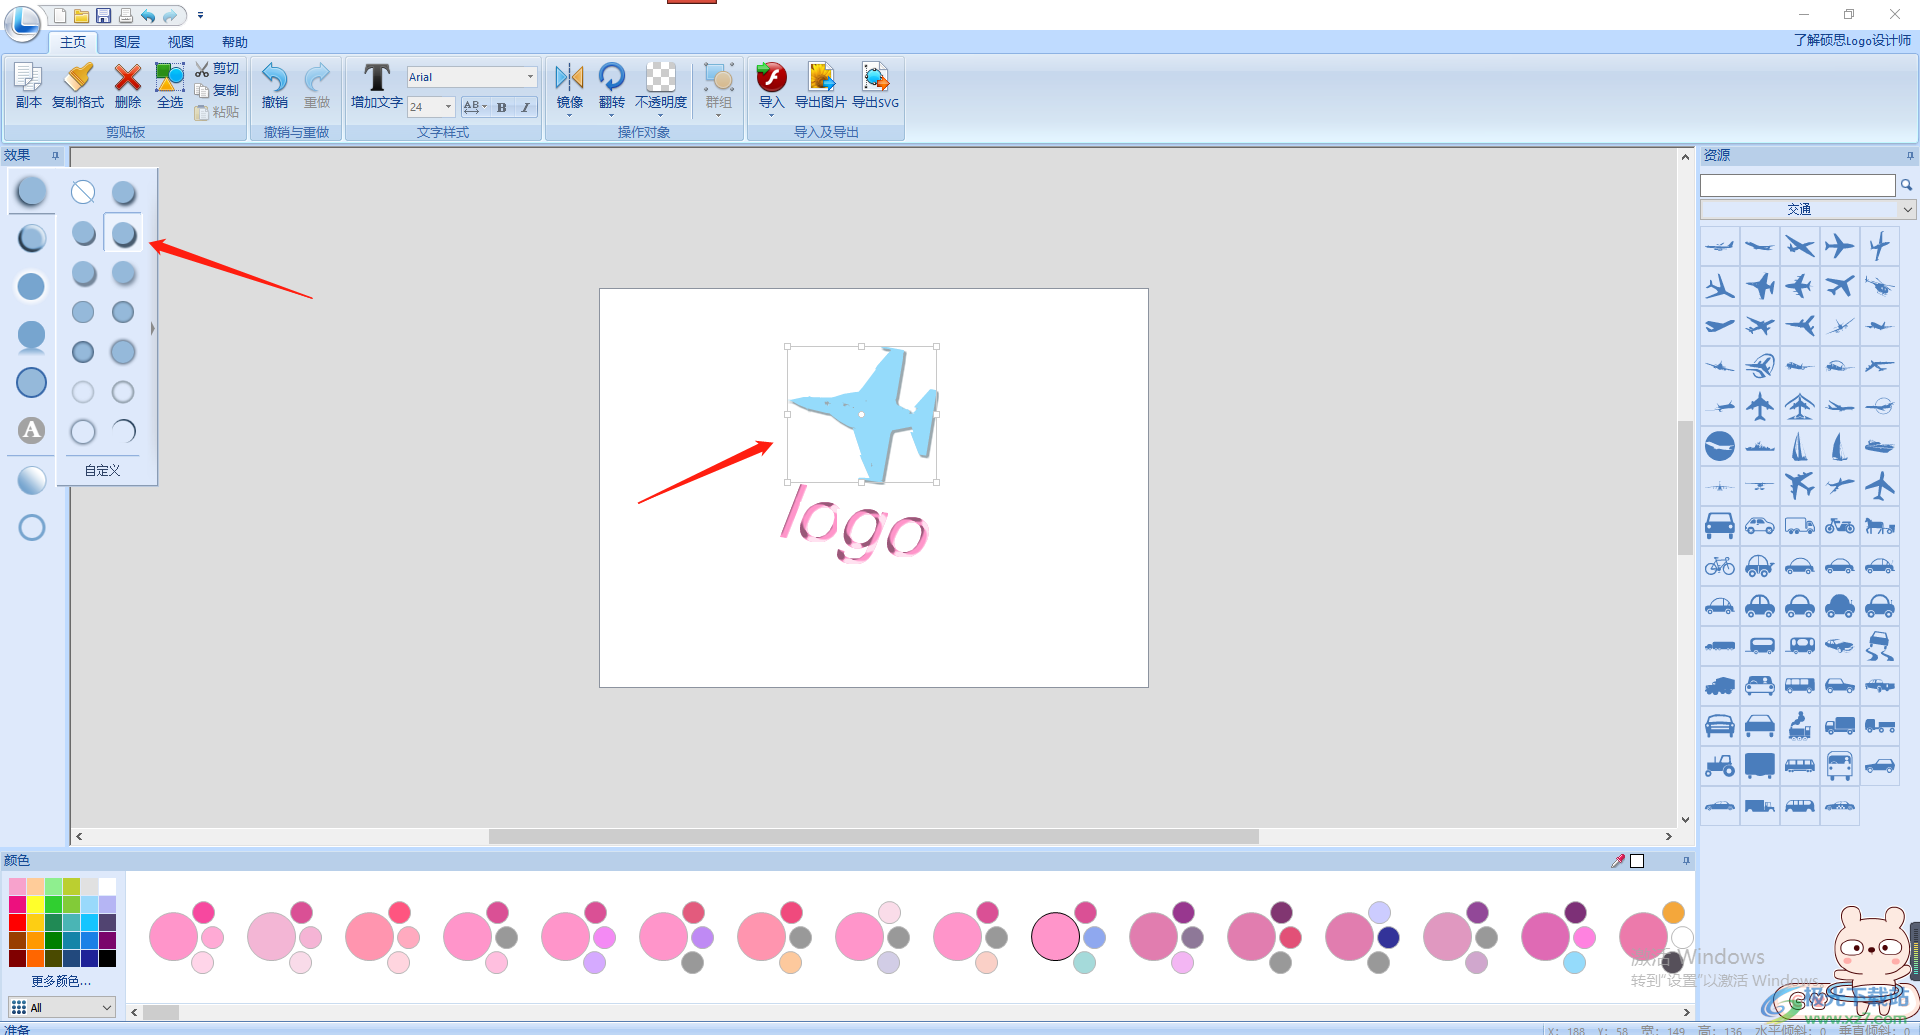
Task: Click the resources search input field
Action: pyautogui.click(x=1797, y=185)
